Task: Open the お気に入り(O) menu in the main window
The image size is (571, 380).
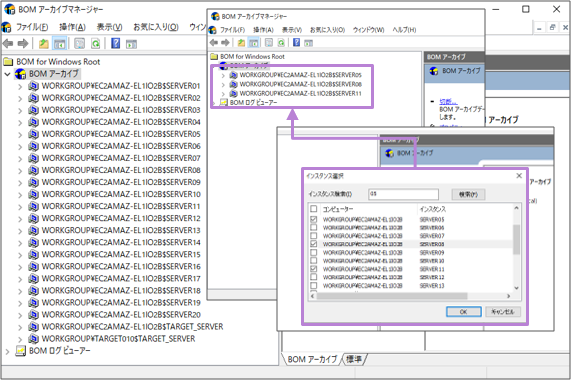Action: click(x=156, y=27)
